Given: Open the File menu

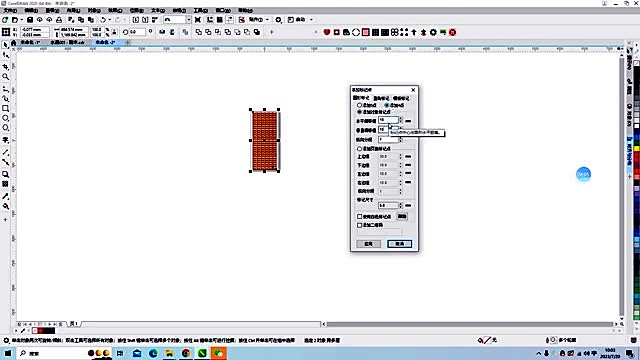Looking at the screenshot, I should tap(10, 10).
